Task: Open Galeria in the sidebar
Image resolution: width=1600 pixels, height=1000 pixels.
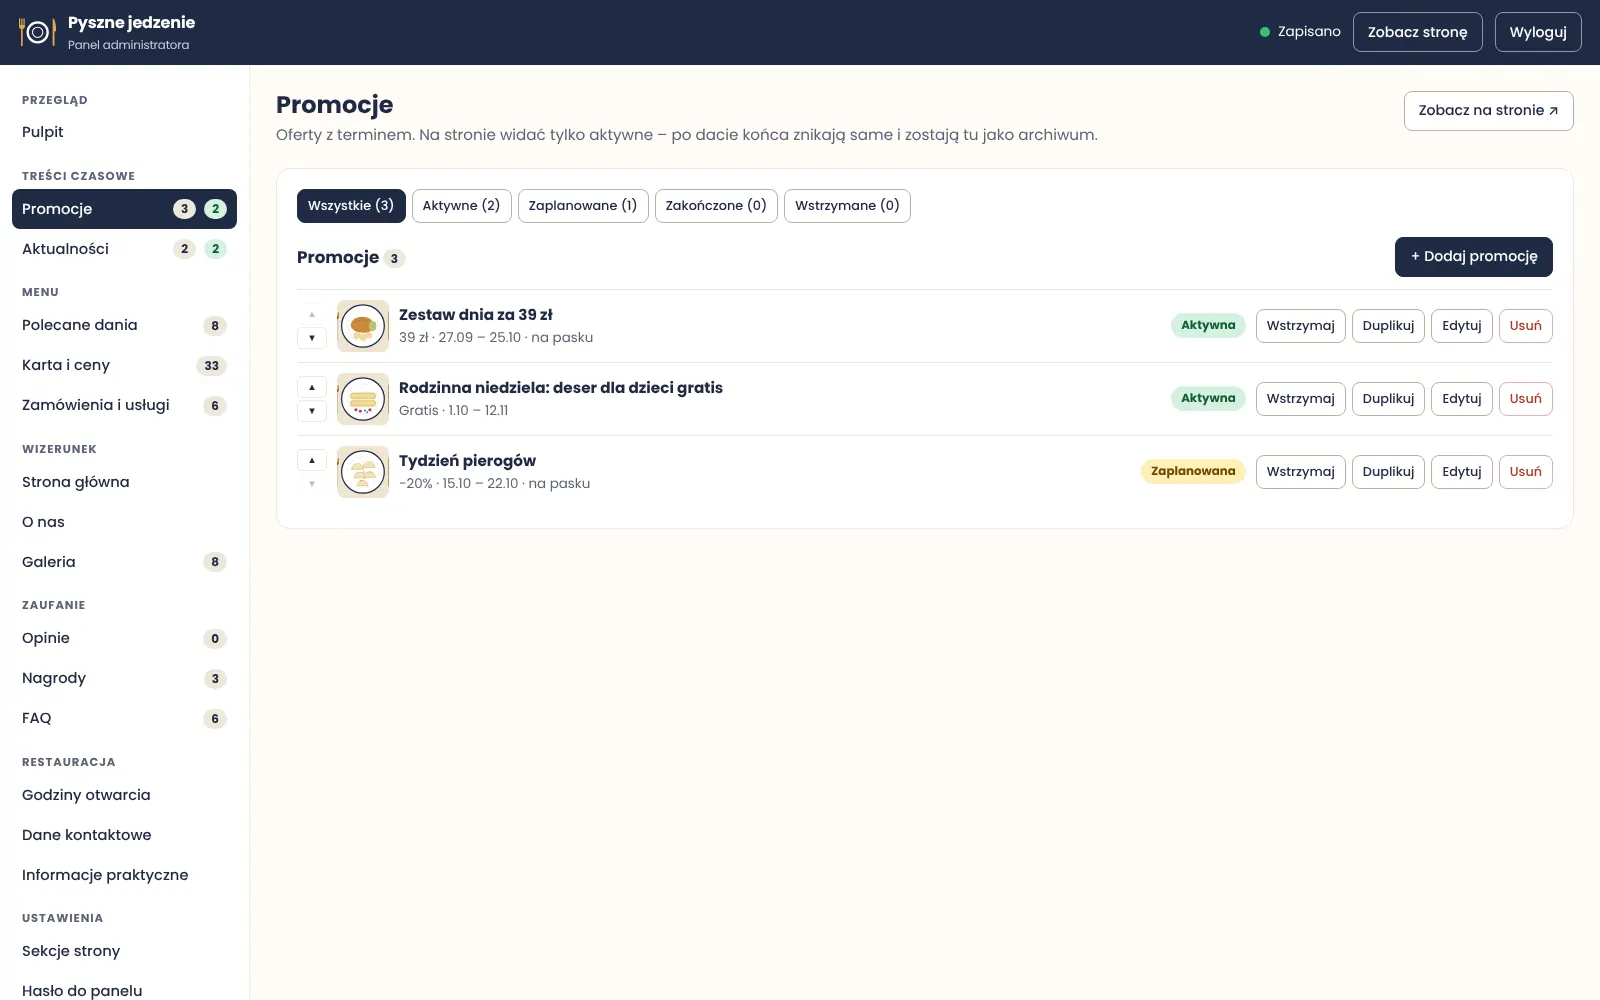Action: coord(124,562)
